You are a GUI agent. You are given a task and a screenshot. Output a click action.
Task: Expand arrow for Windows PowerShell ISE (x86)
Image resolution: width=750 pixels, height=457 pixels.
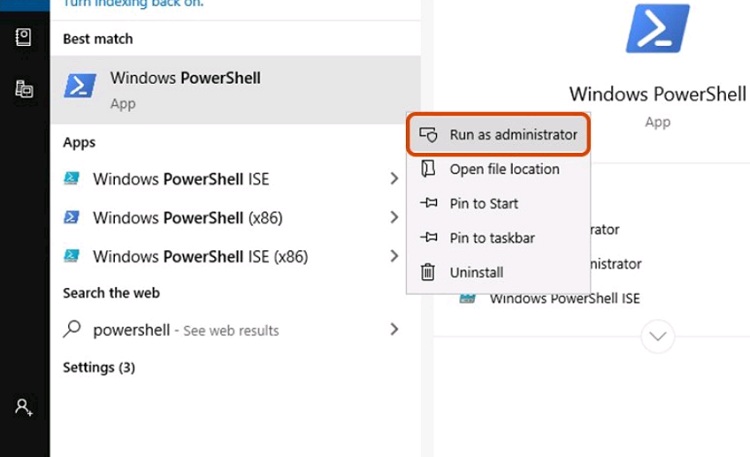point(394,256)
